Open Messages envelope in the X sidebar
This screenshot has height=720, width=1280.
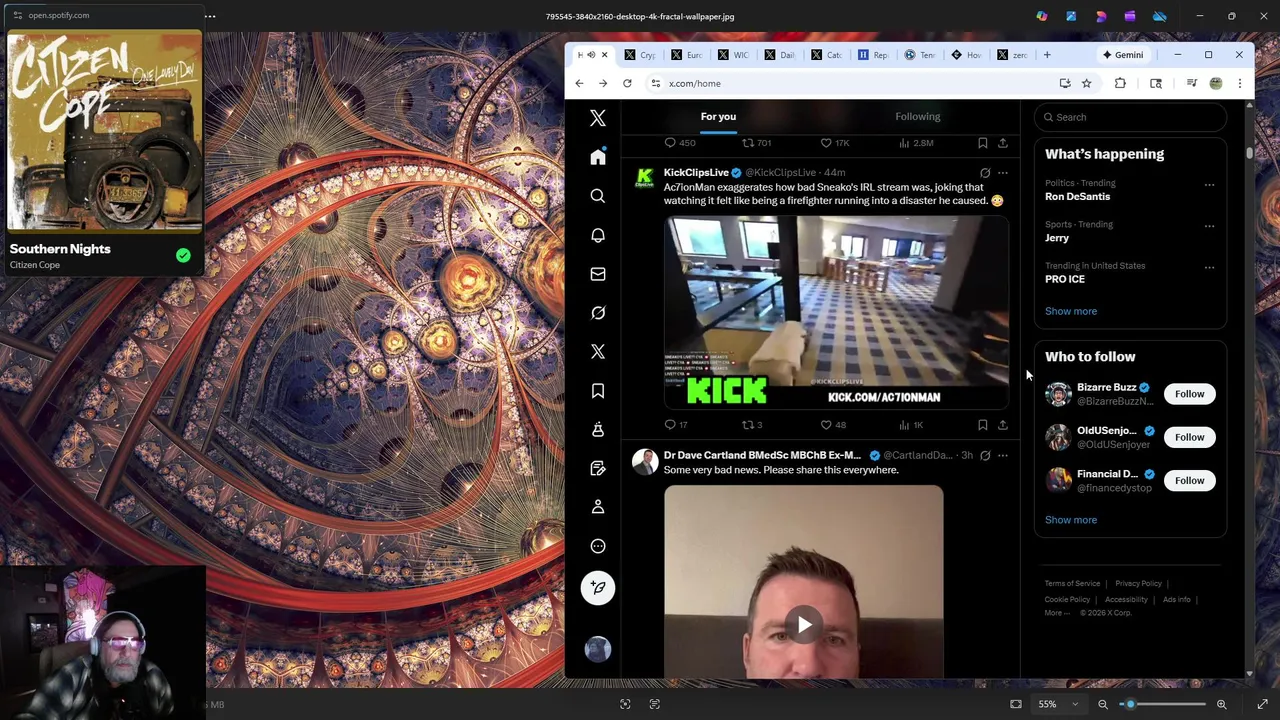click(598, 274)
